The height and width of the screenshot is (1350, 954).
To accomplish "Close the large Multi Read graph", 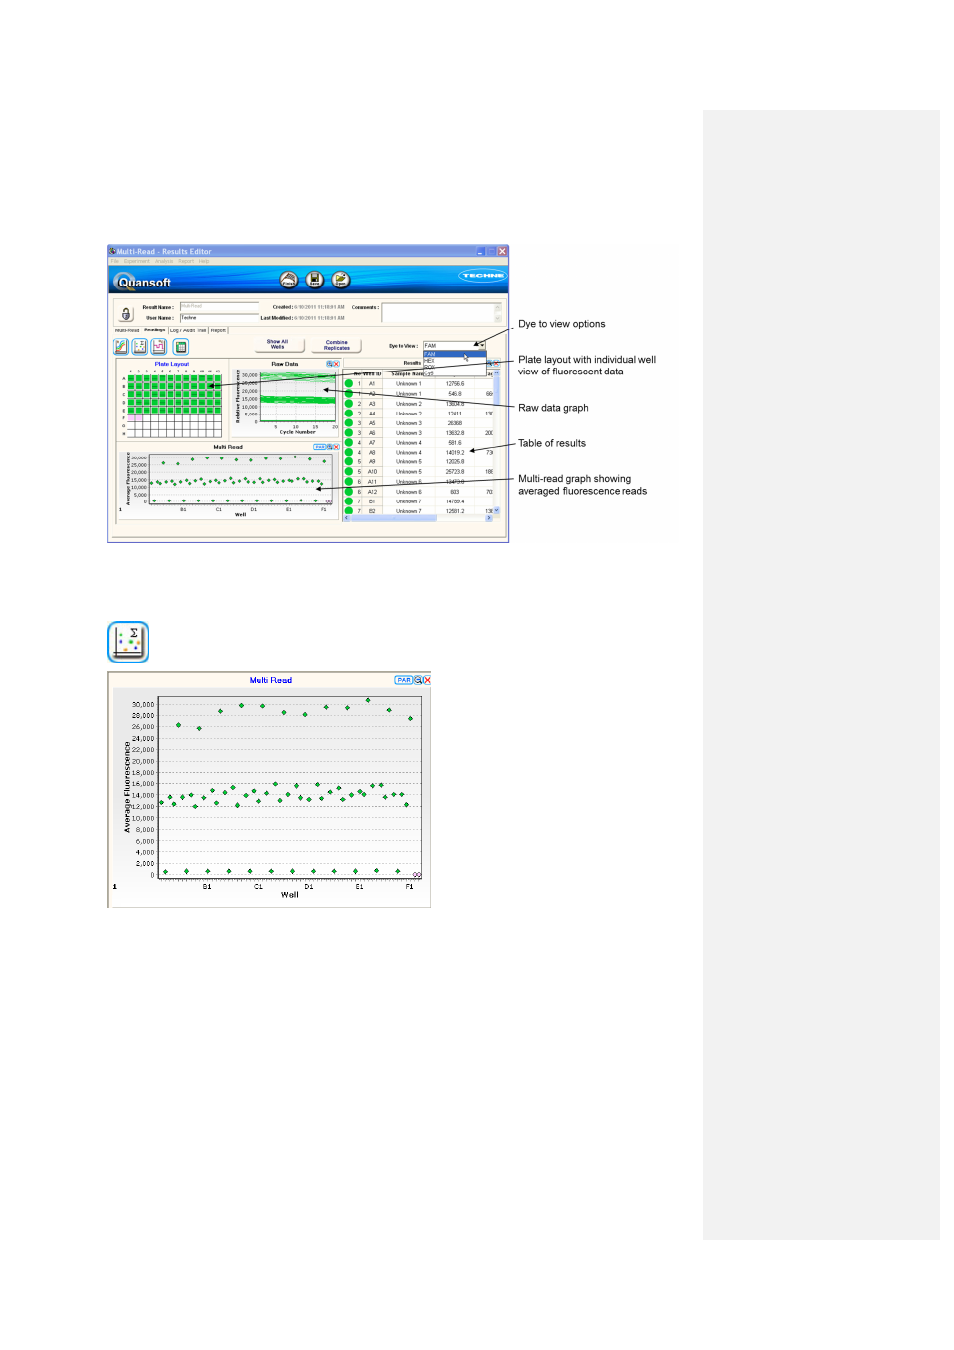I will point(427,680).
